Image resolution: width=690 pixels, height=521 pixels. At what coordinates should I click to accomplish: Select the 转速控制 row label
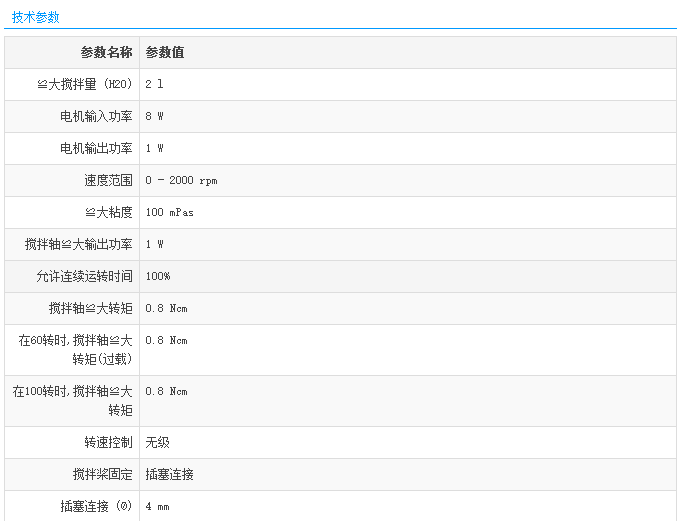point(108,442)
